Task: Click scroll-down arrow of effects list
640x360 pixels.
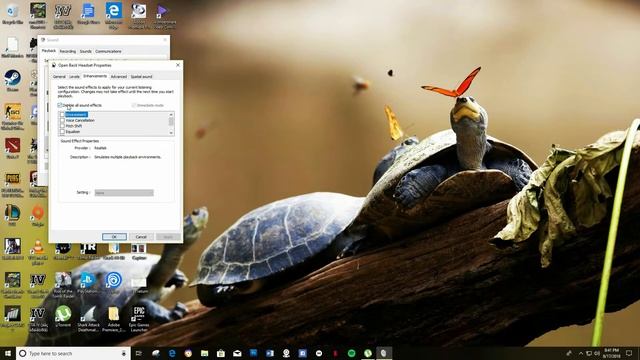Action: 171,133
